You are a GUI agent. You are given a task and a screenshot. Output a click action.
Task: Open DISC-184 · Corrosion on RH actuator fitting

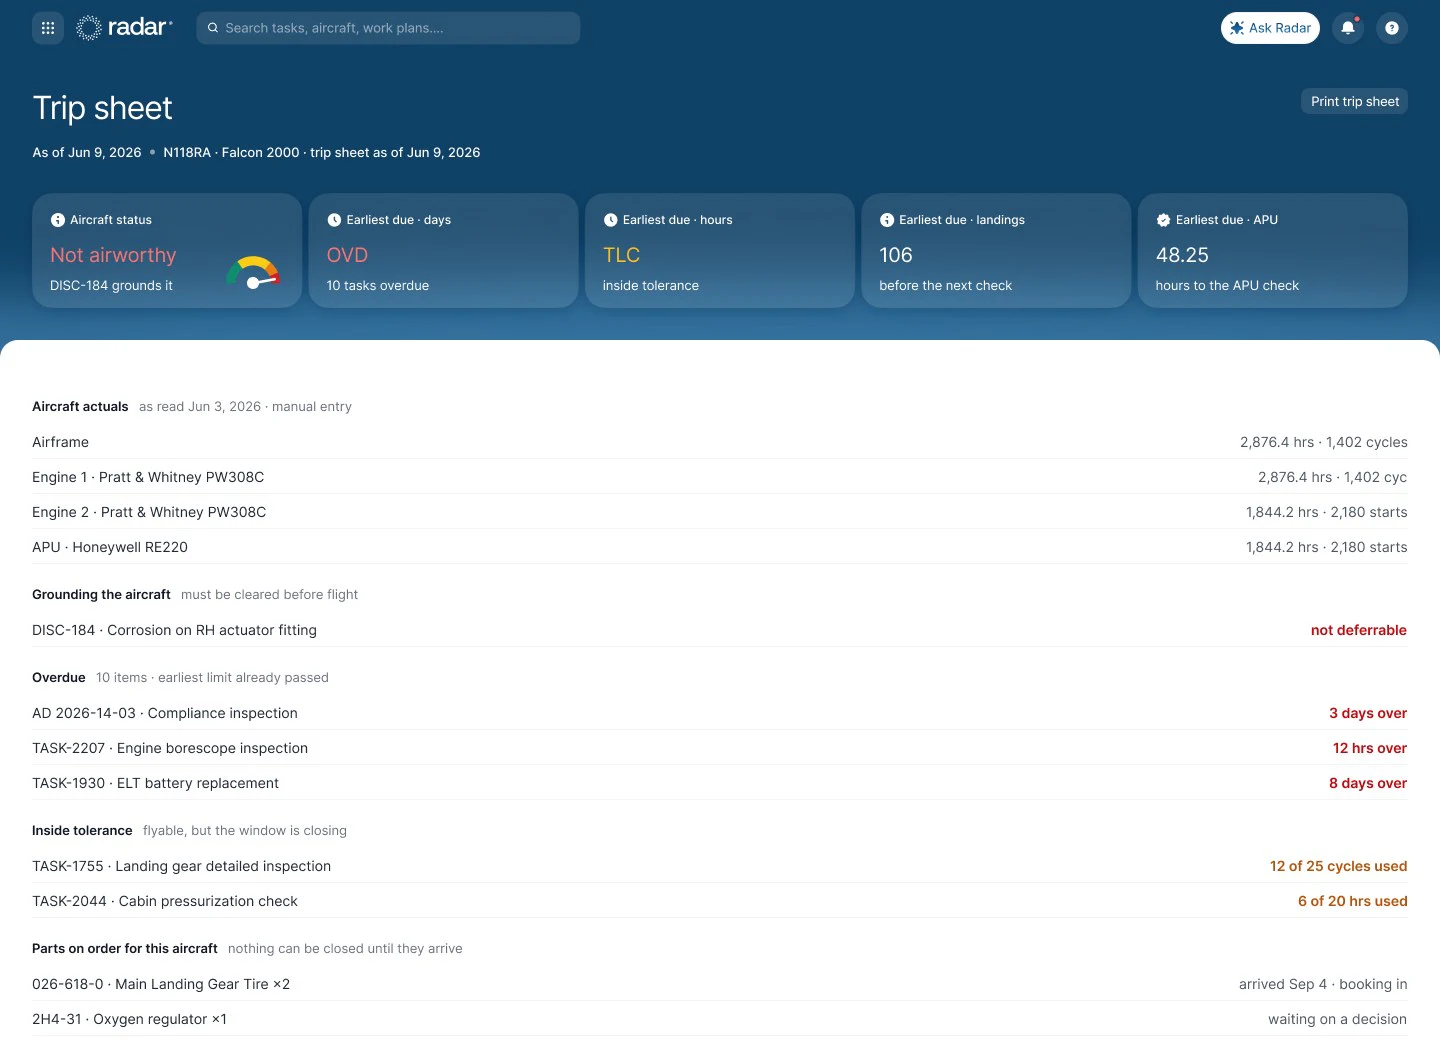(x=720, y=630)
